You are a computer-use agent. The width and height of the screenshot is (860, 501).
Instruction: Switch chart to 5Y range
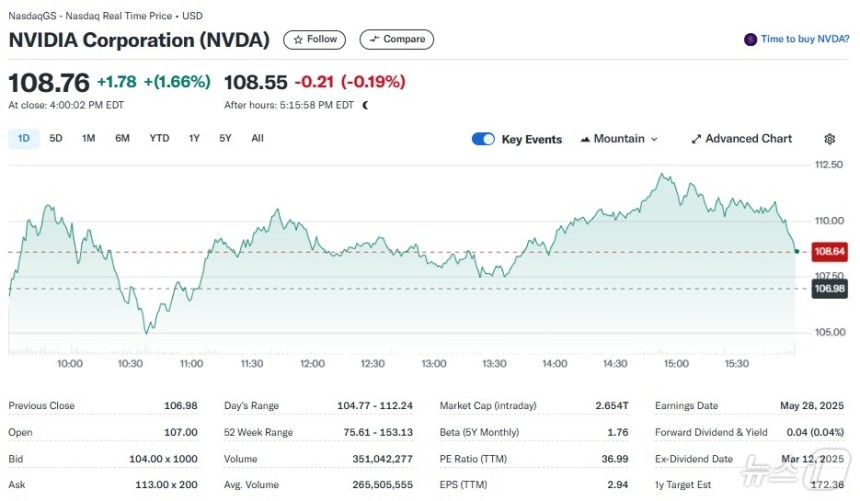225,138
